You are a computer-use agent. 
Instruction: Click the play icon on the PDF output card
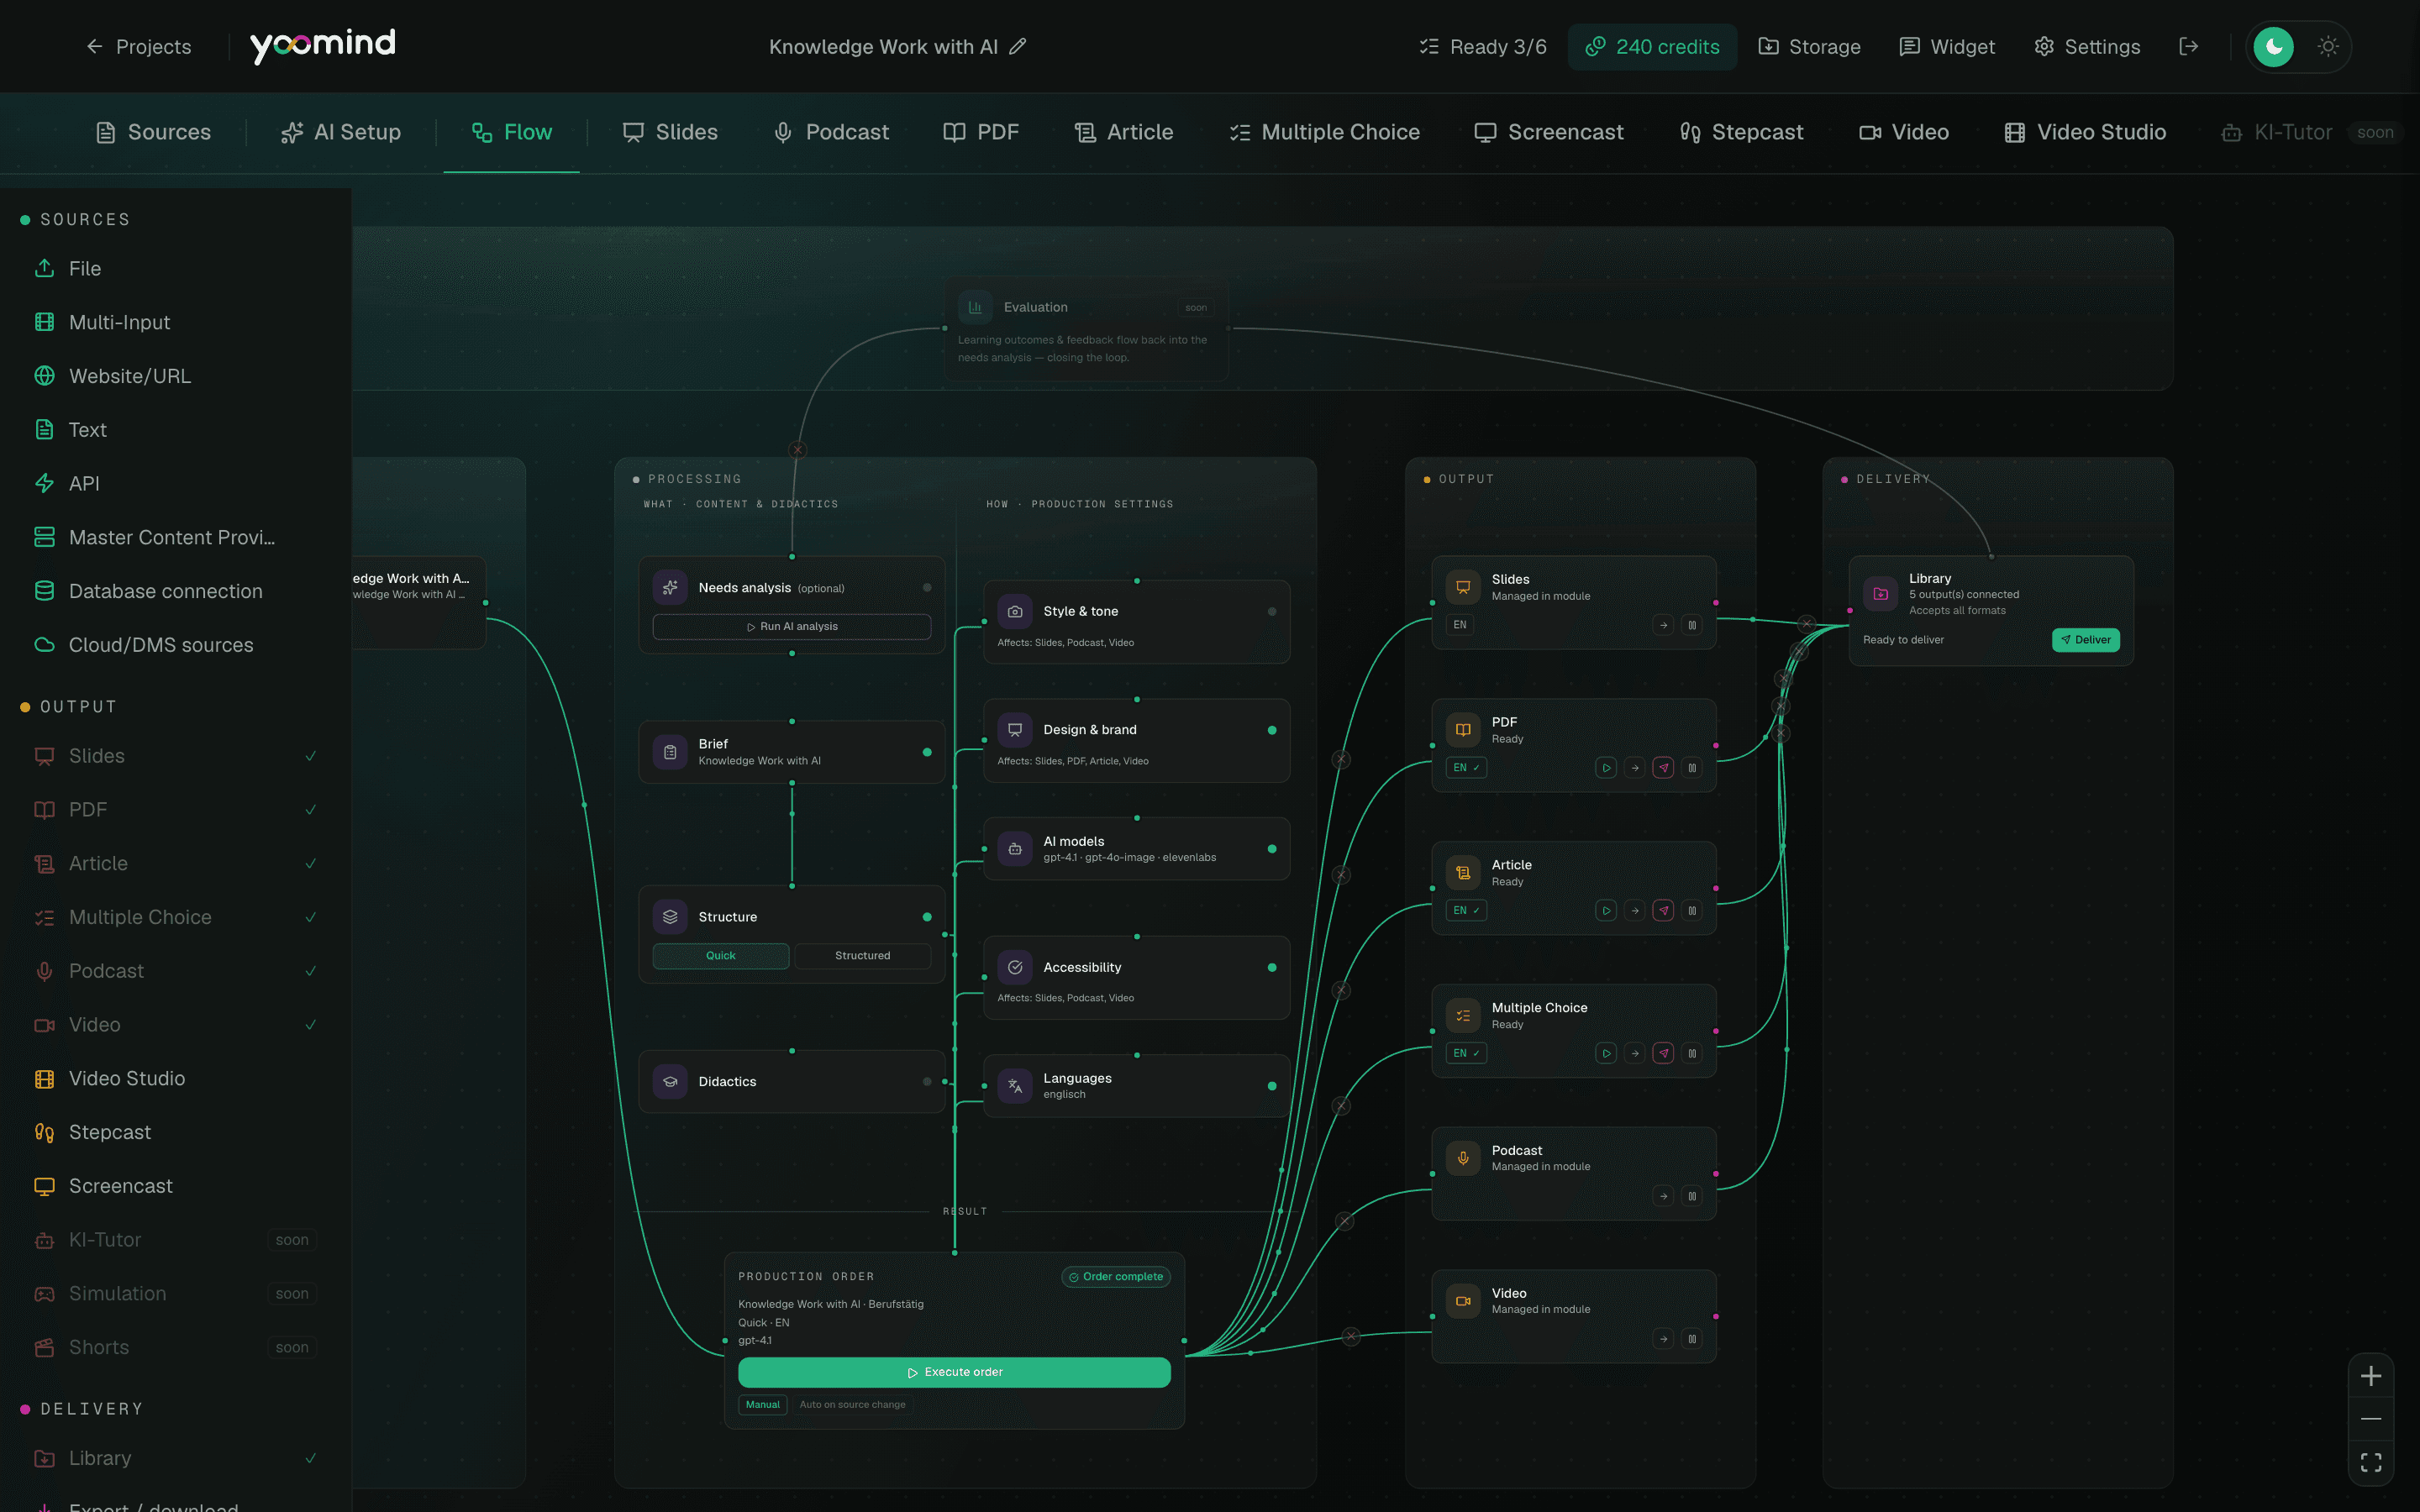(x=1606, y=768)
